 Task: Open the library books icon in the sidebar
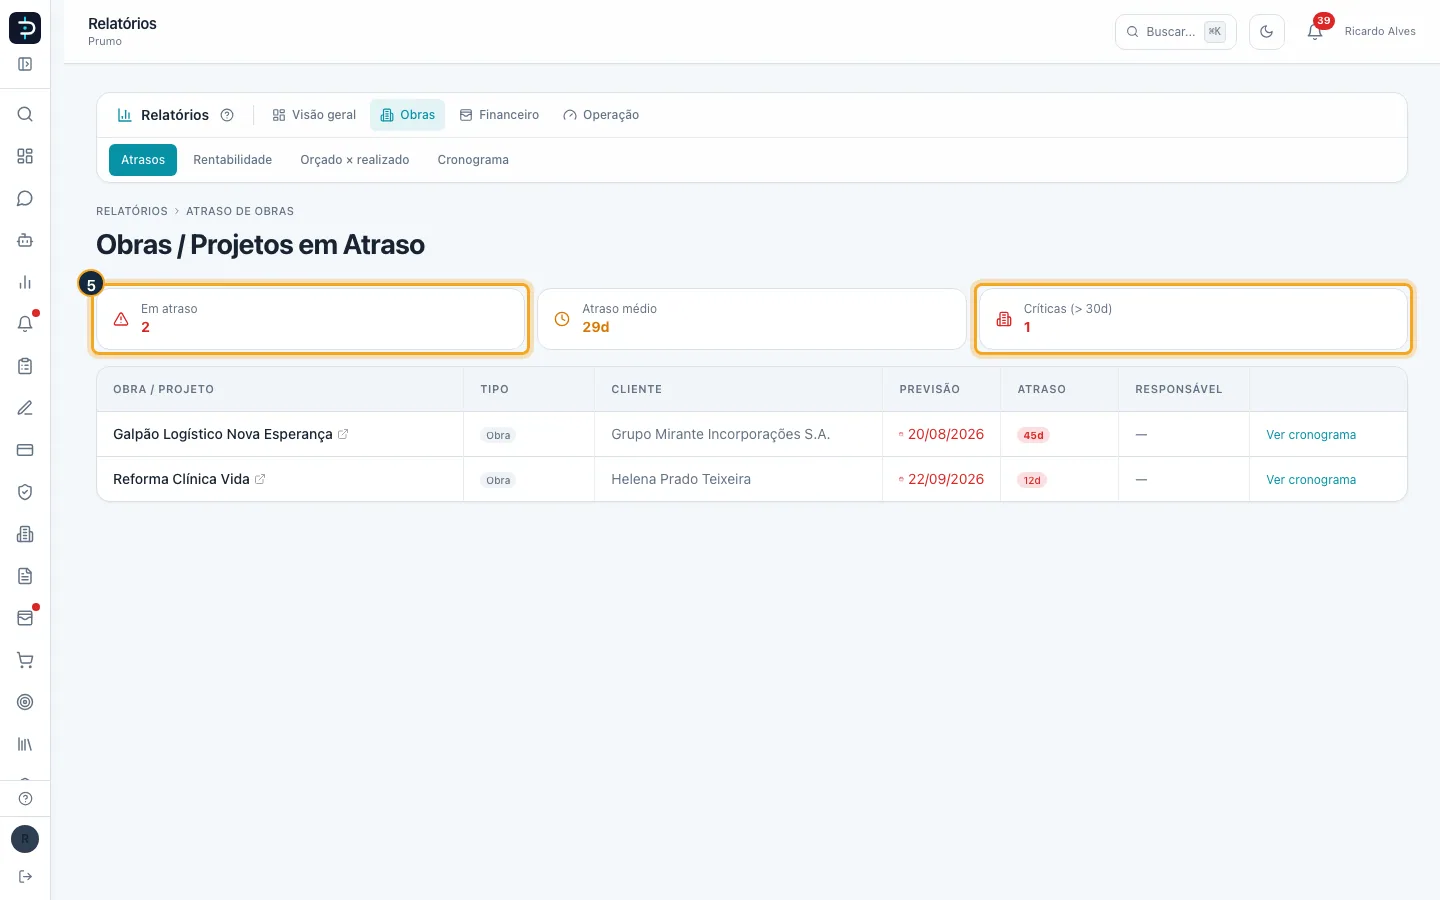click(x=25, y=744)
